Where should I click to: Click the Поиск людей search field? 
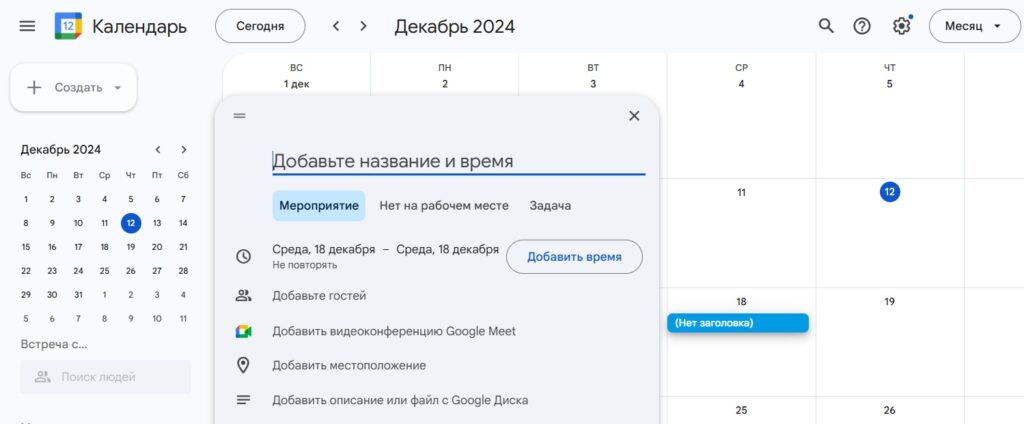pos(105,377)
